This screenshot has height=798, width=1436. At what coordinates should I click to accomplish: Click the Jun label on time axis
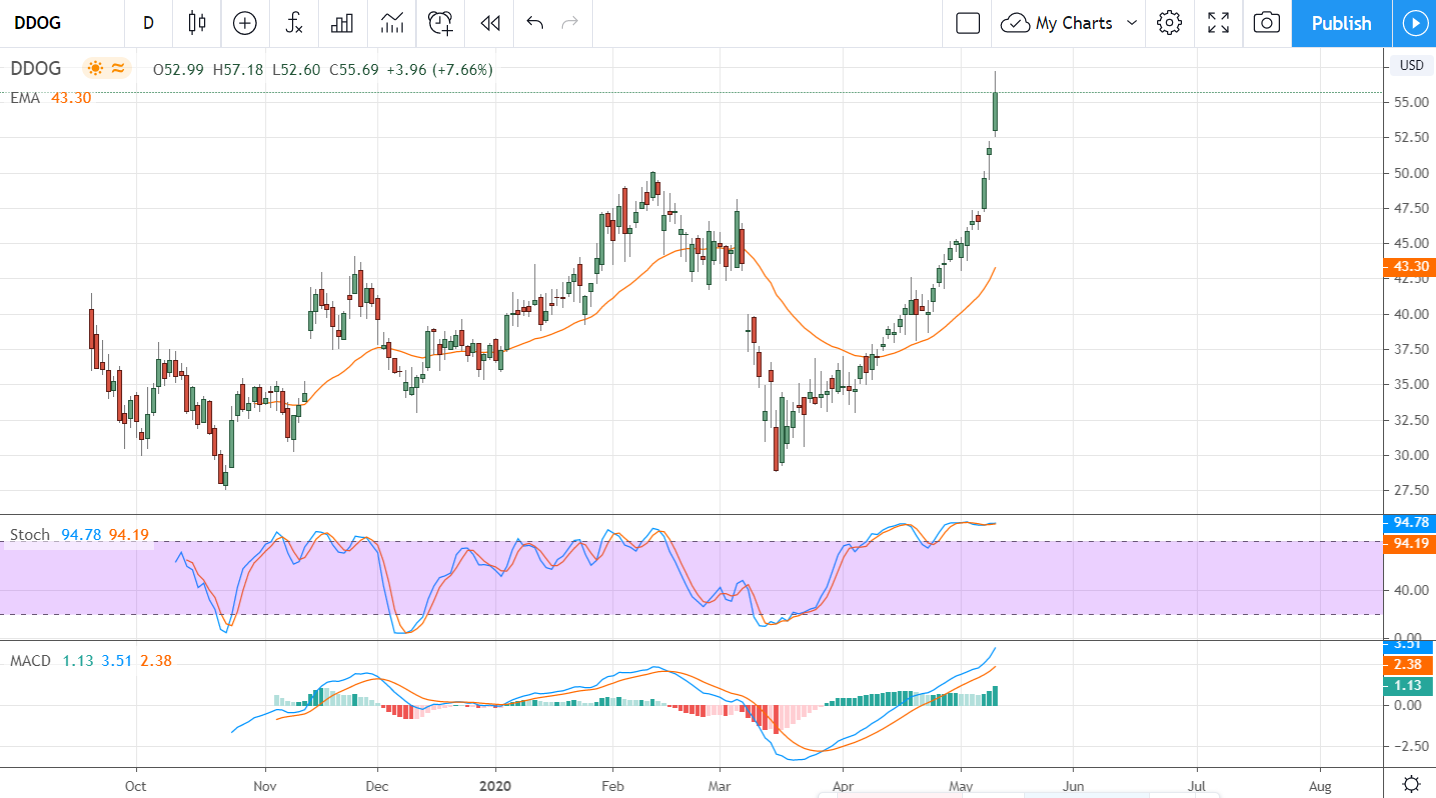coord(1073,786)
